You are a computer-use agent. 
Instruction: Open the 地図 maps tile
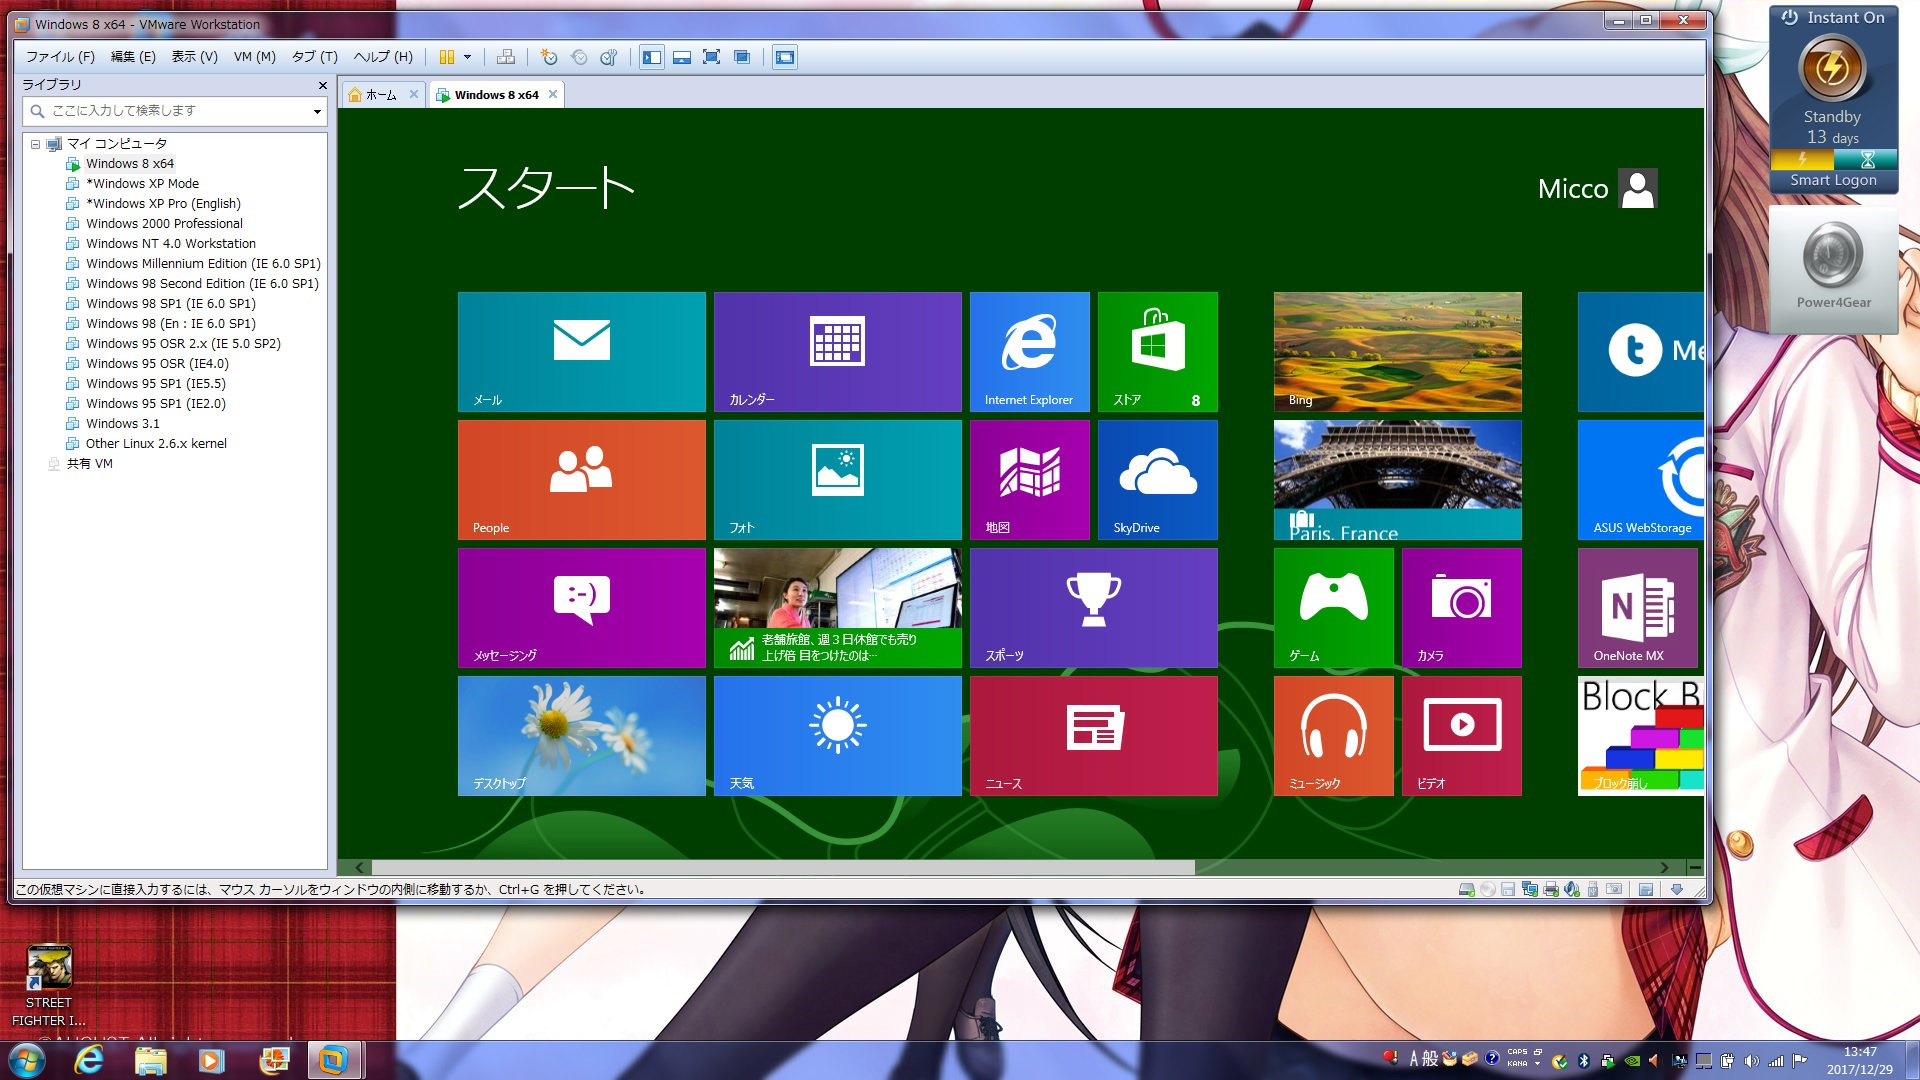tap(1030, 480)
